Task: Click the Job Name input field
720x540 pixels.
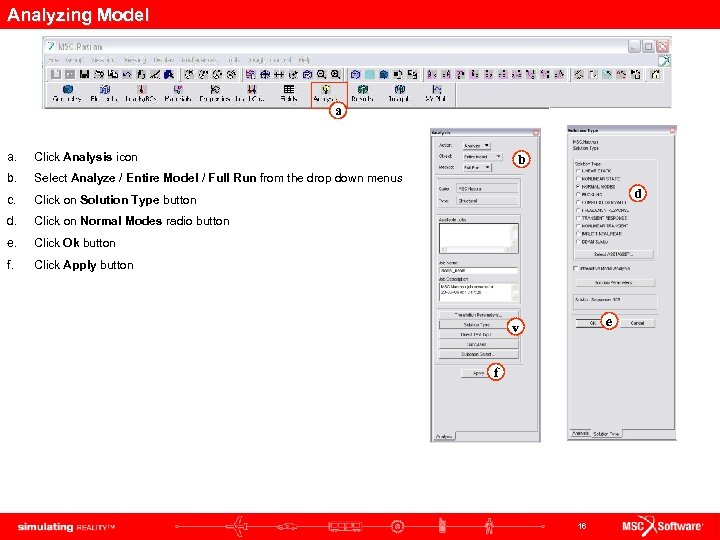Action: [x=478, y=271]
